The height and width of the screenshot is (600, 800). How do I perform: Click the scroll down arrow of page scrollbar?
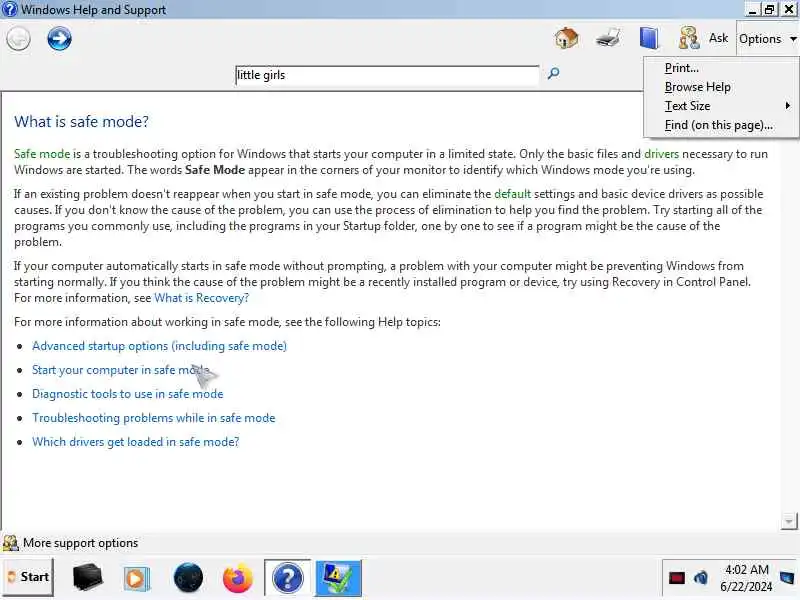pos(789,521)
